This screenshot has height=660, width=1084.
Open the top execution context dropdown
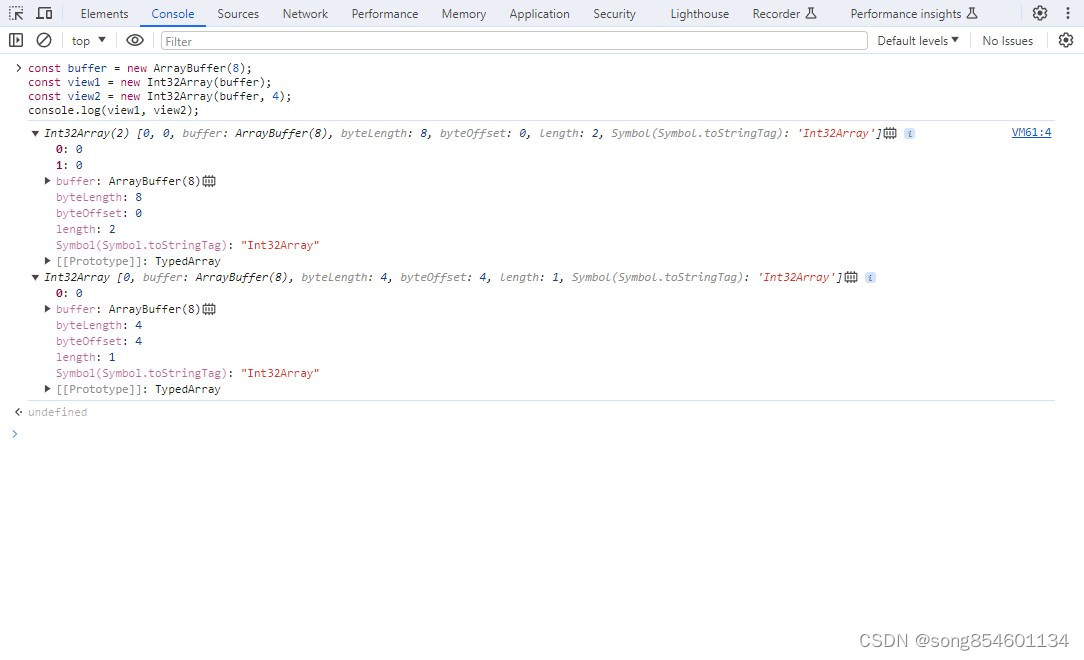click(x=88, y=41)
